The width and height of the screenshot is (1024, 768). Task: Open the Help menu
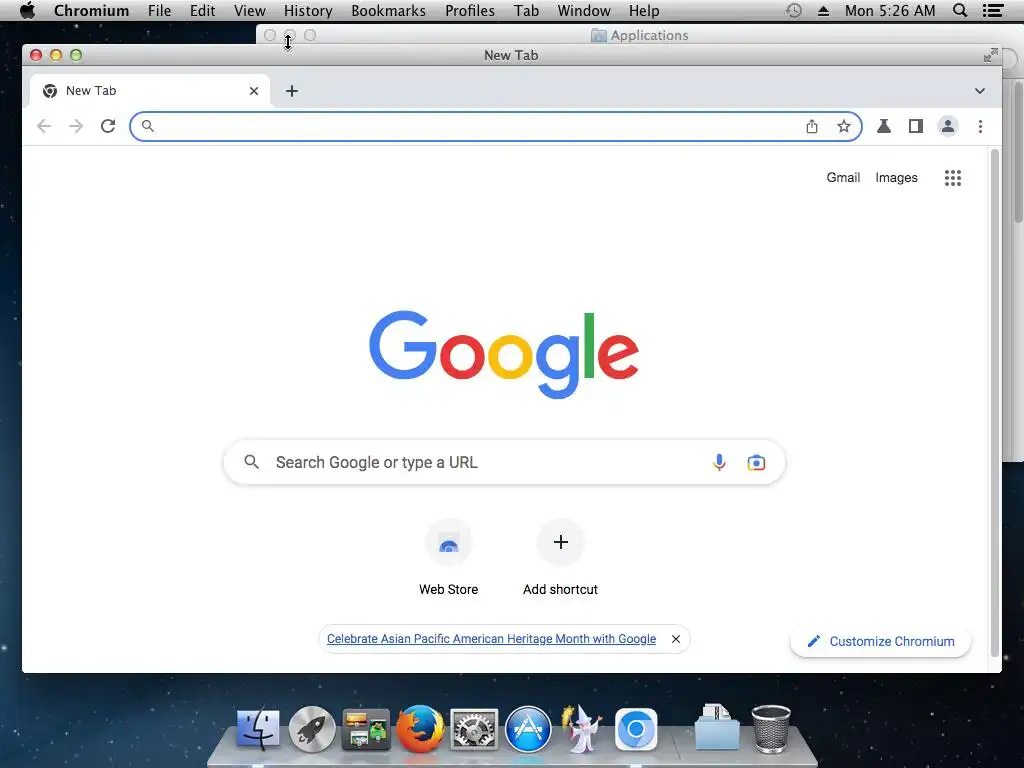pyautogui.click(x=644, y=10)
